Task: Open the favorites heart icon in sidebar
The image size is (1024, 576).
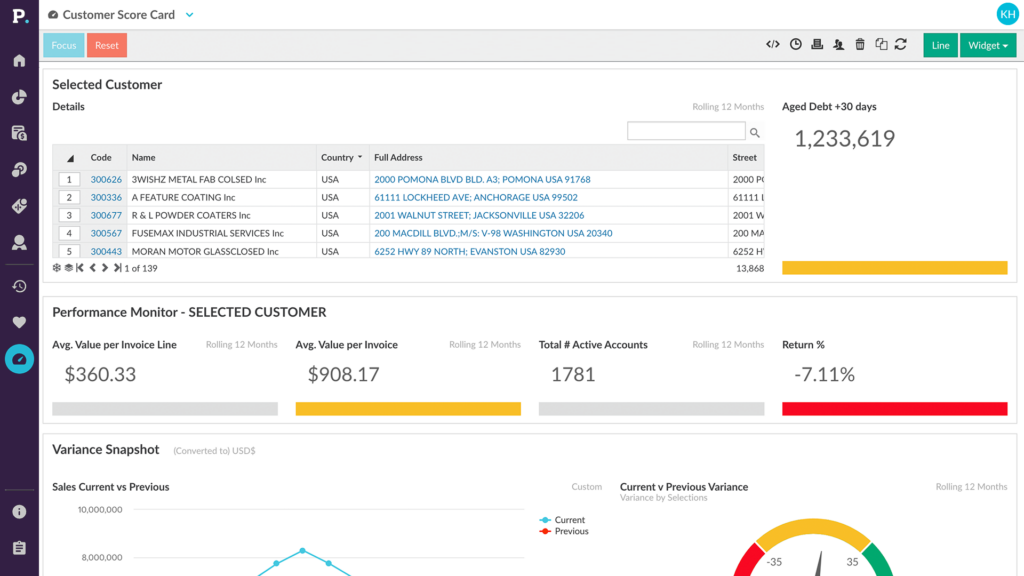Action: 19,322
